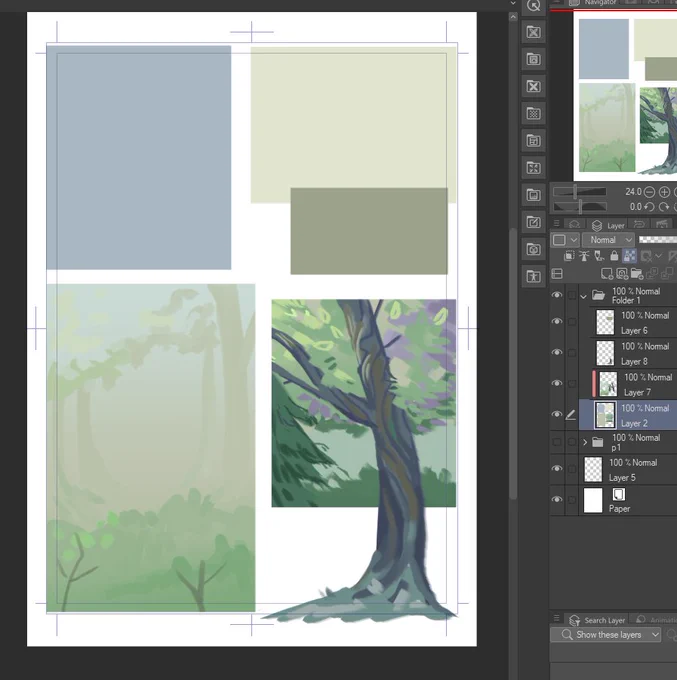Screen dimensions: 677x680
Task: Click the layer opacity checkered slider
Action: [658, 239]
